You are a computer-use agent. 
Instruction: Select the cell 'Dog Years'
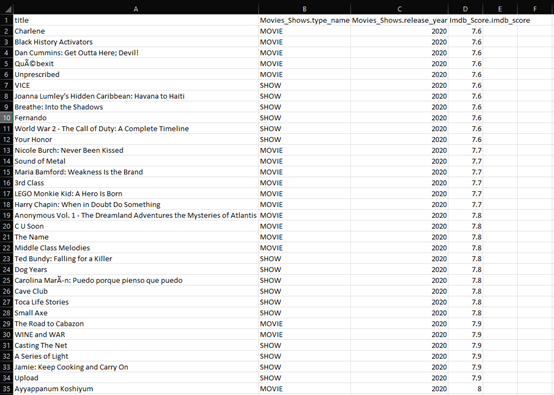coord(136,270)
